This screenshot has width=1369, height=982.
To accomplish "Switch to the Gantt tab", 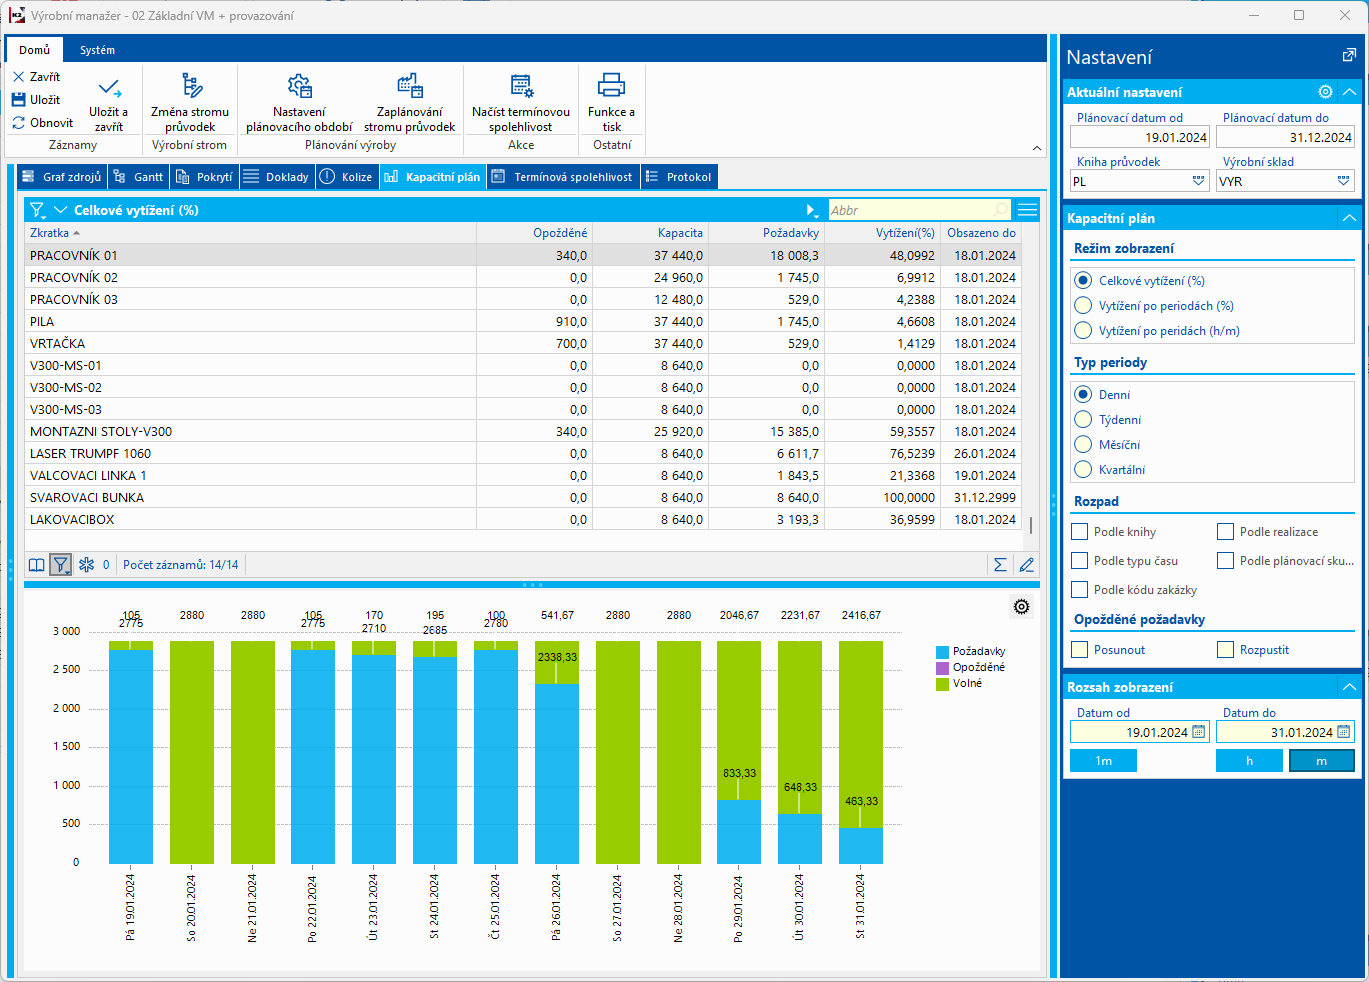I will [x=138, y=177].
